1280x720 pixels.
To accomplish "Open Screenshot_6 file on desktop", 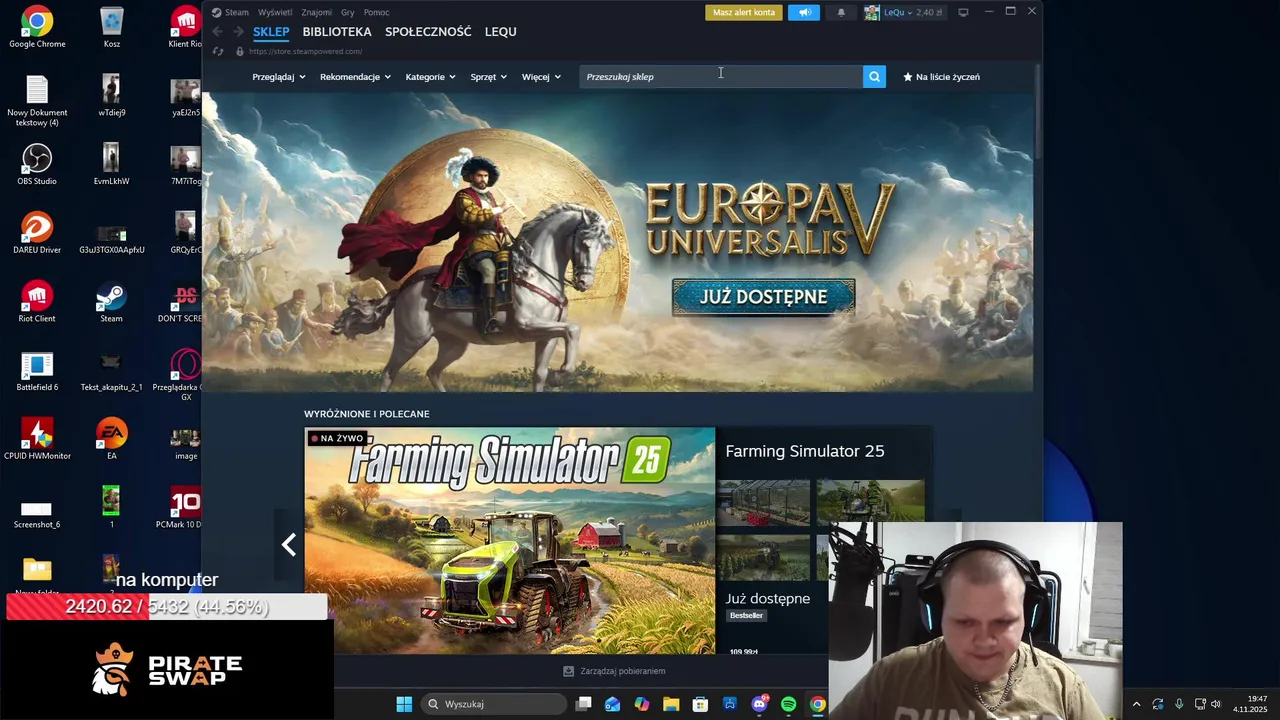I will pyautogui.click(x=37, y=514).
